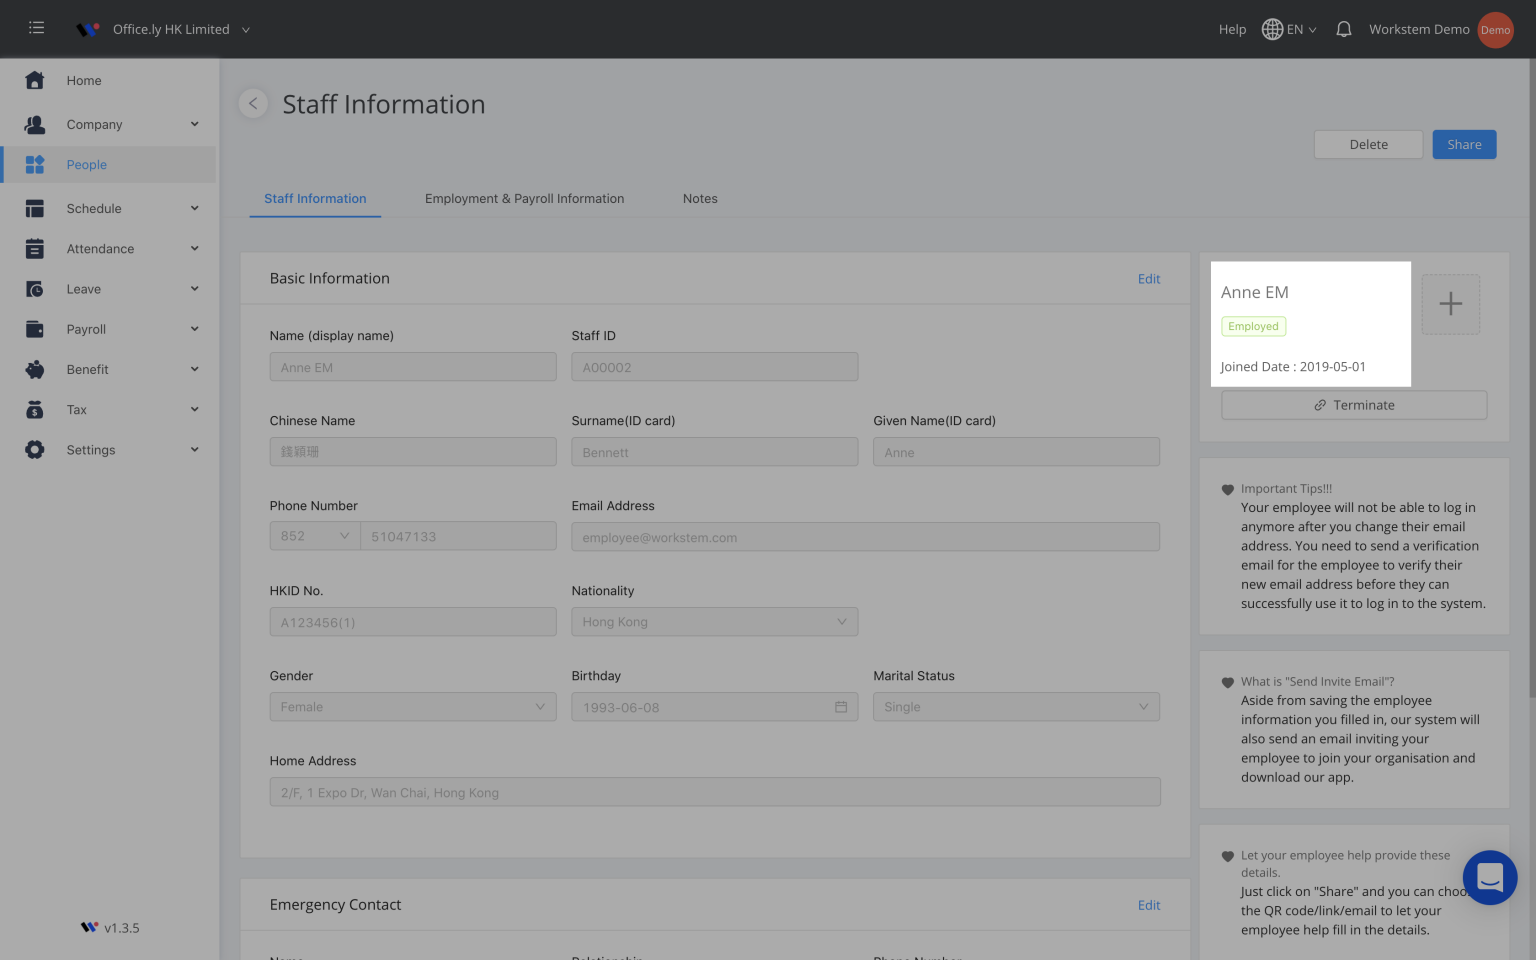Click the plus button to add profile photo

(1450, 304)
